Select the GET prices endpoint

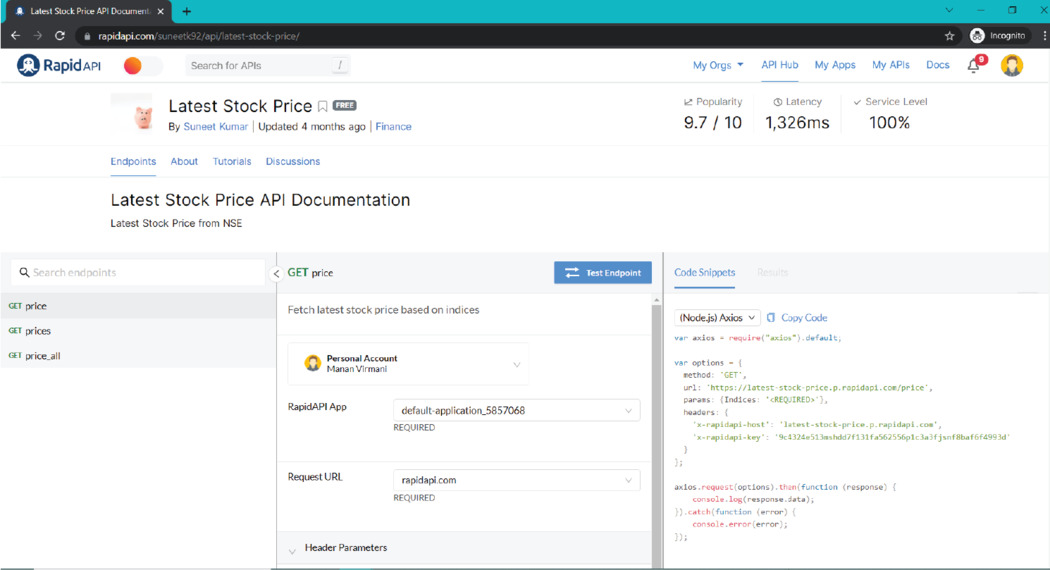138,331
